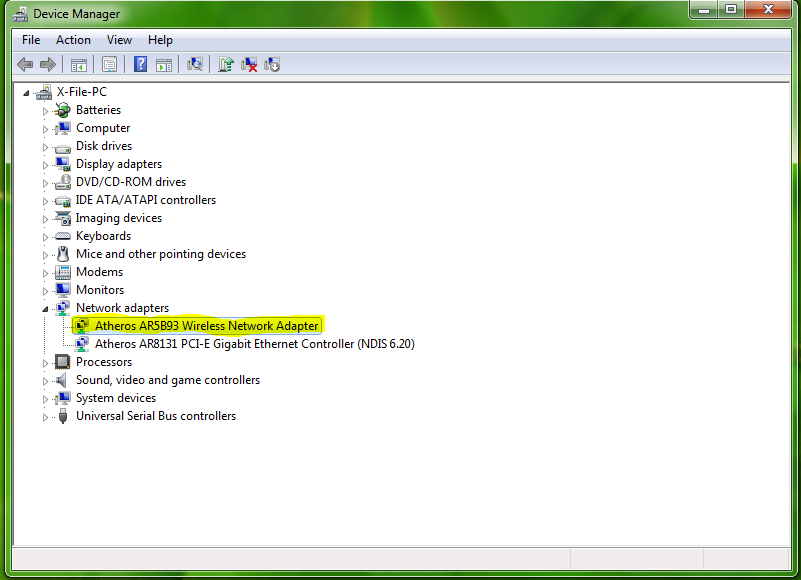Click the Keyboards category icon

coord(63,236)
